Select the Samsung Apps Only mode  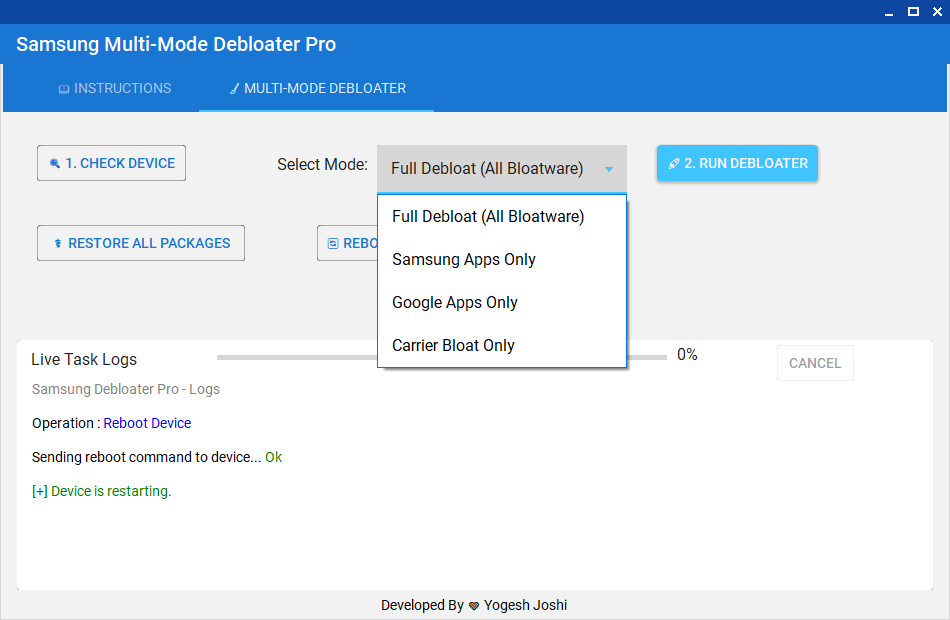pos(464,260)
